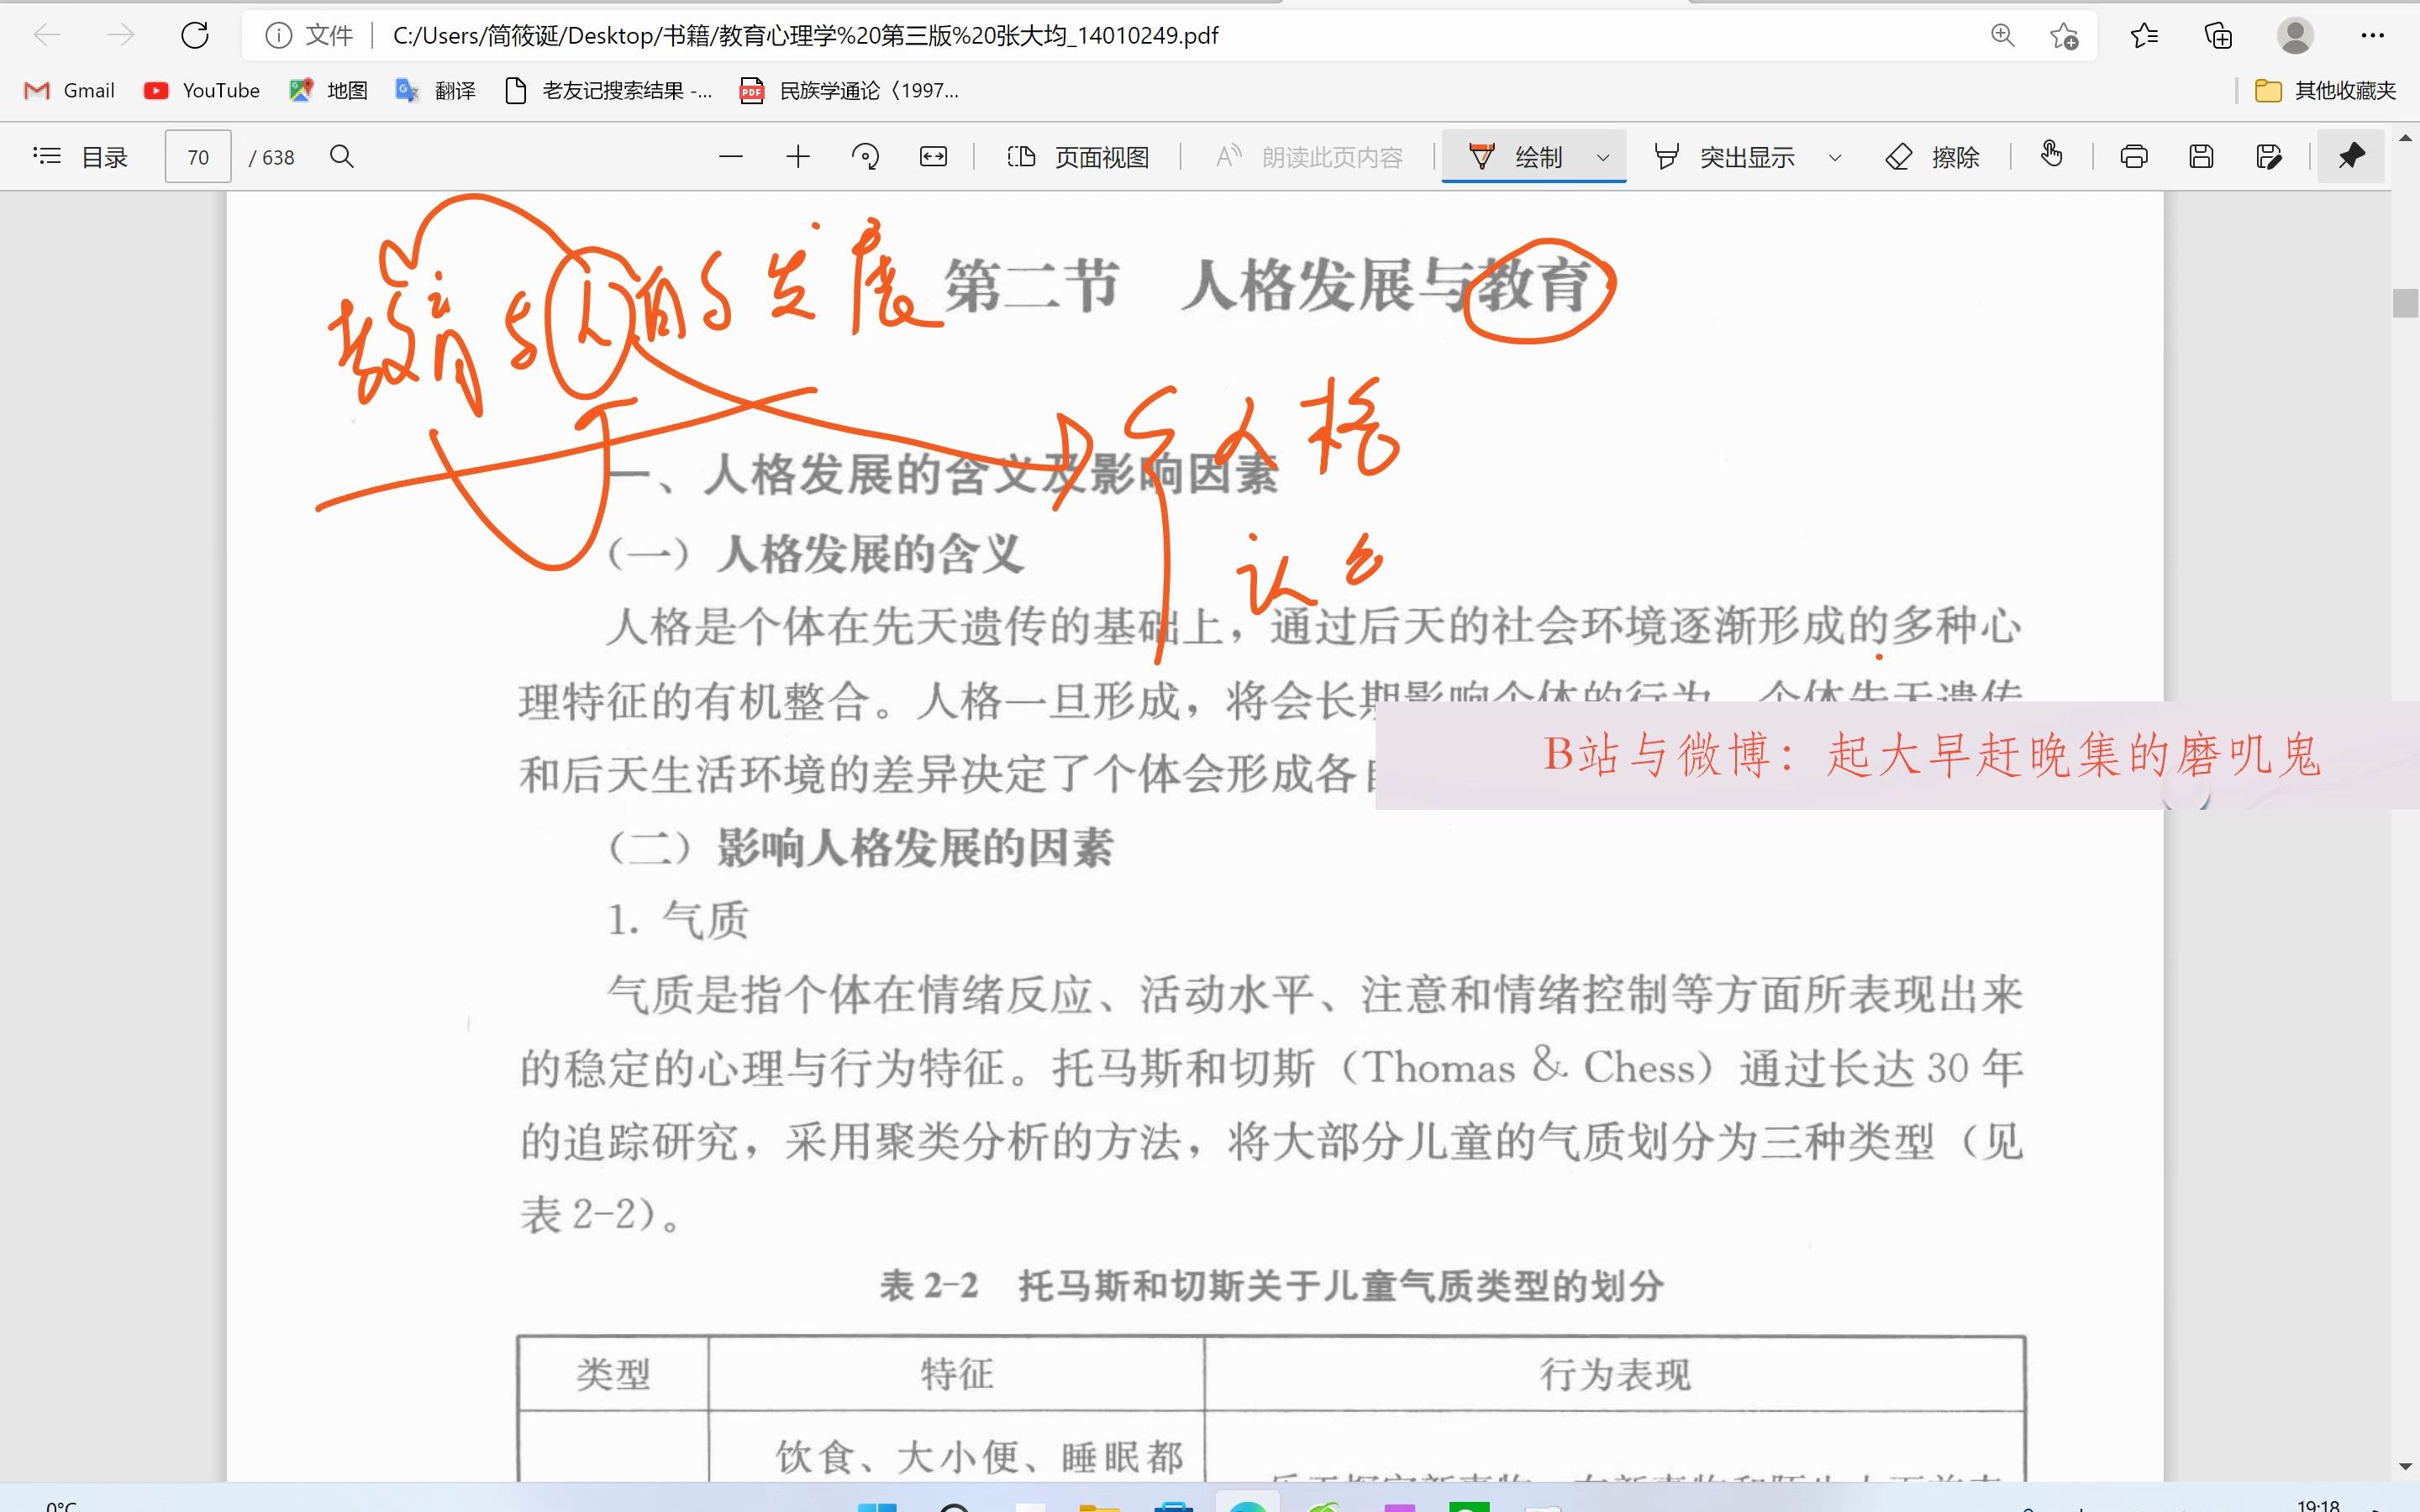Image resolution: width=2420 pixels, height=1512 pixels.
Task: Click page number input field showing 70
Action: [x=197, y=155]
